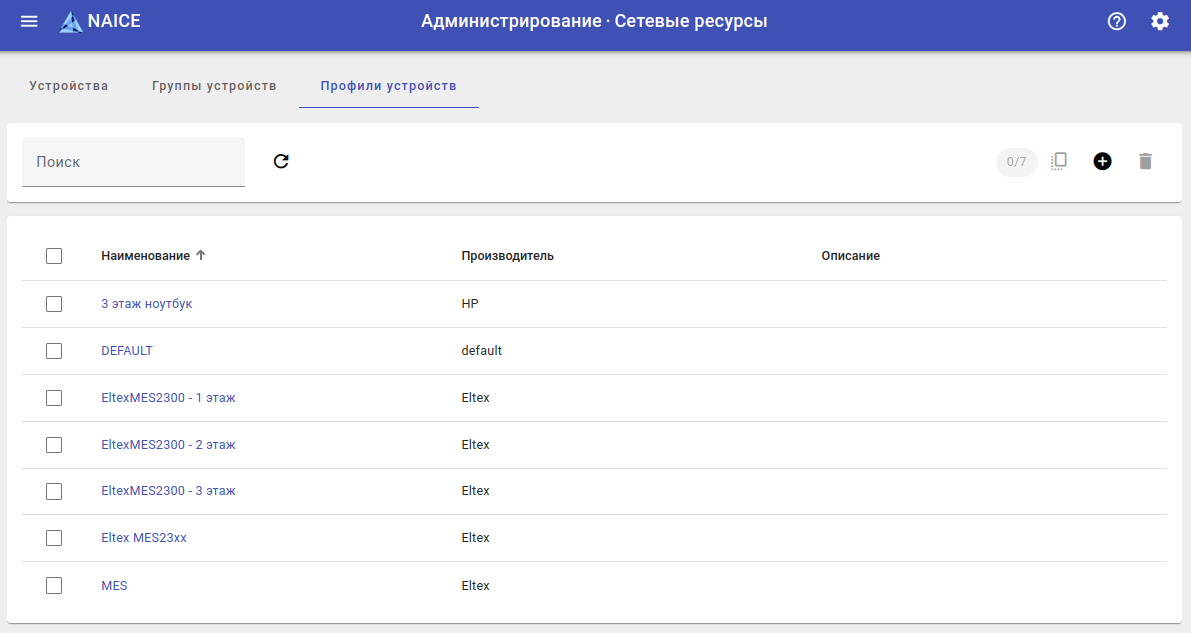Check the box for DEFAULT profile
The height and width of the screenshot is (633, 1191).
coord(54,351)
